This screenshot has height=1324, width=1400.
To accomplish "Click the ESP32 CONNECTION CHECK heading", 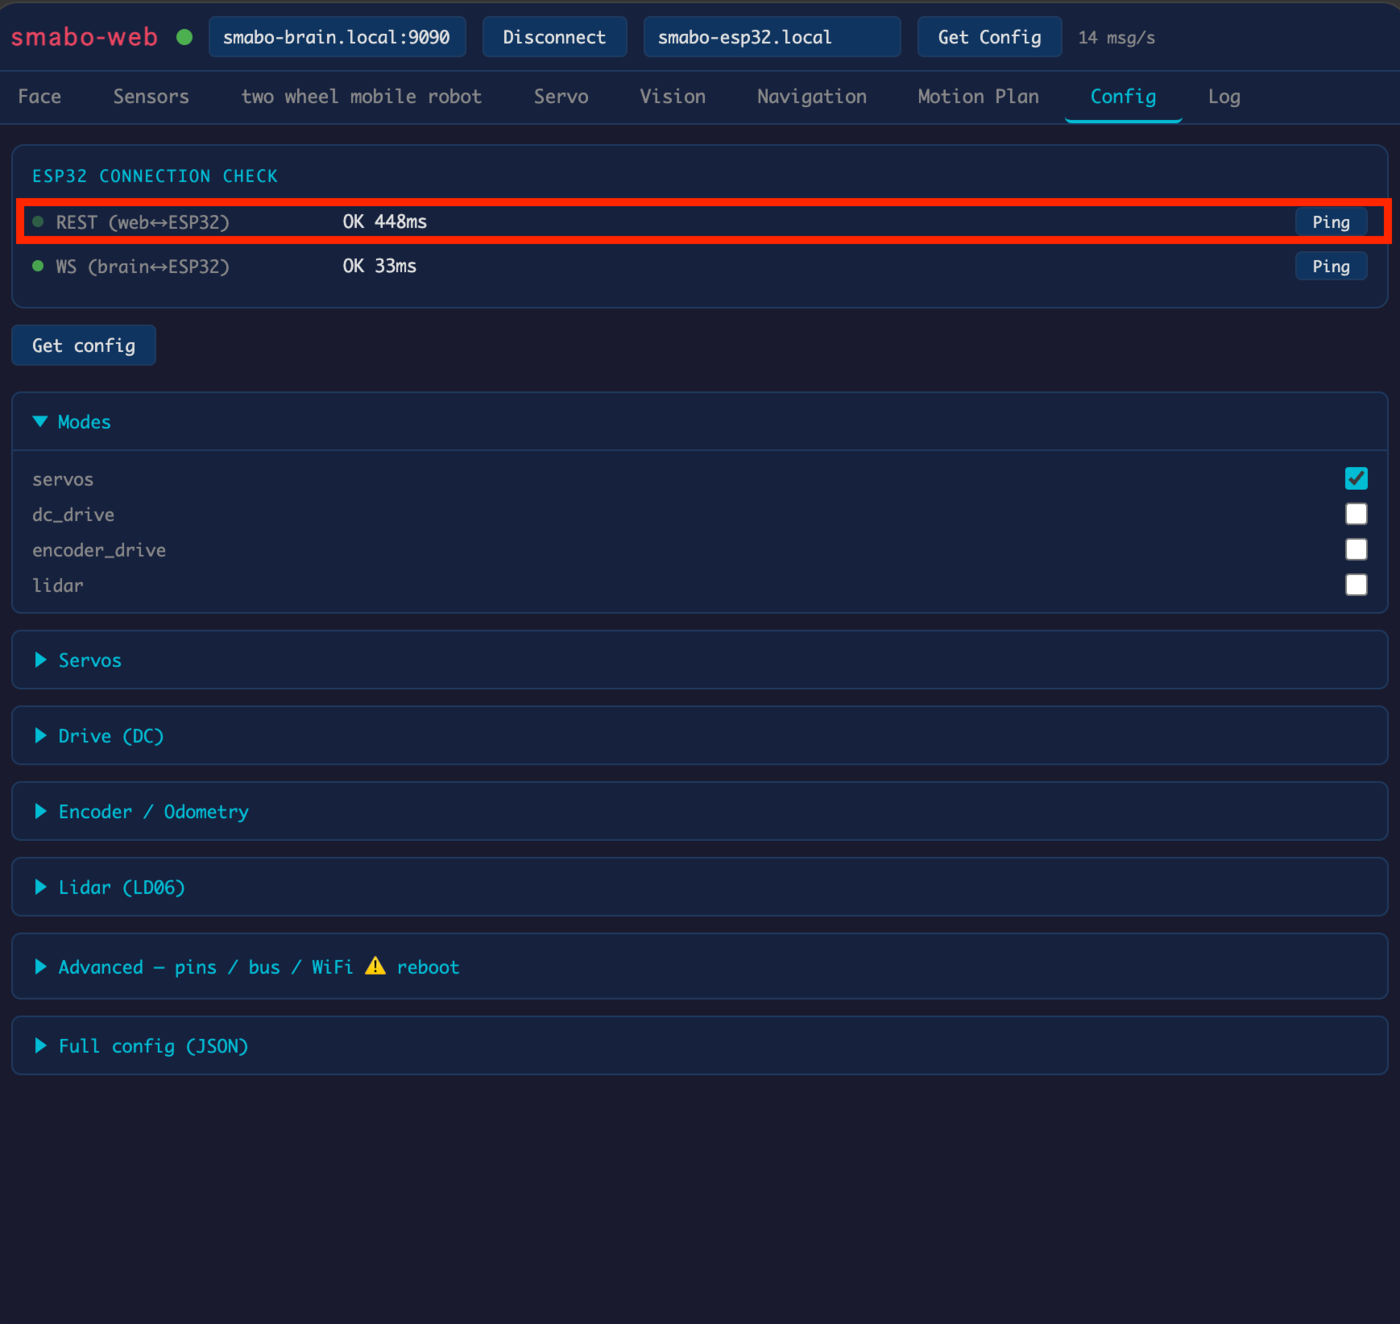I will pyautogui.click(x=155, y=176).
